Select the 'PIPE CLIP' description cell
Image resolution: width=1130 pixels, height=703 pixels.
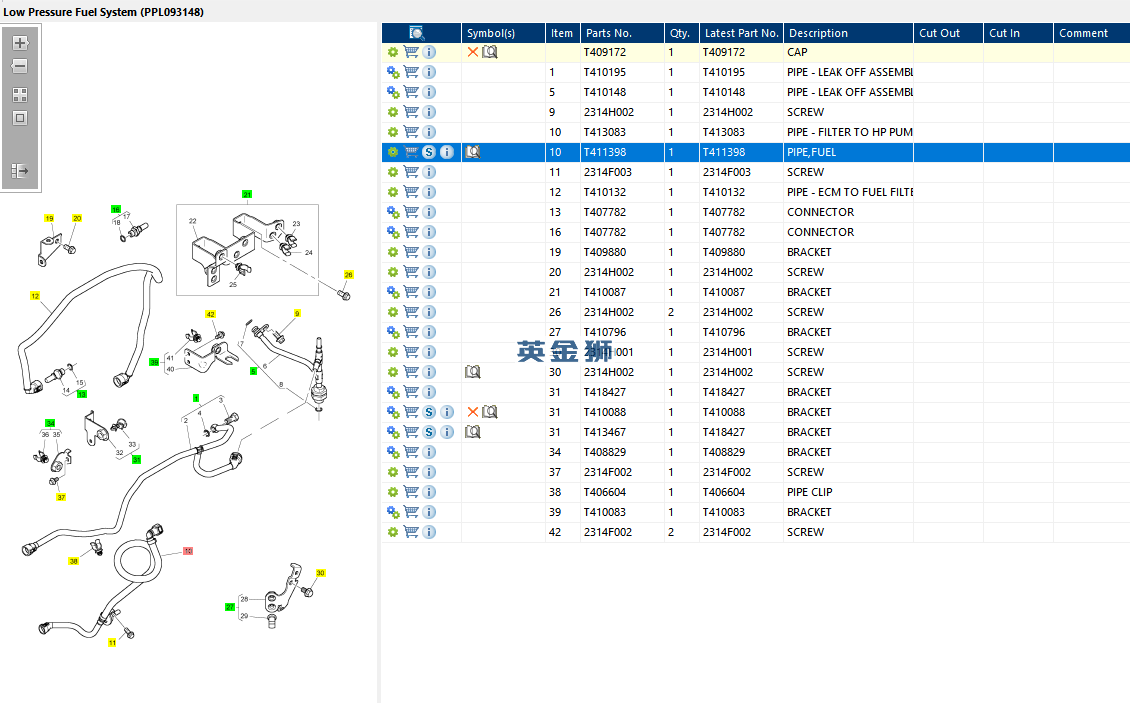(848, 492)
